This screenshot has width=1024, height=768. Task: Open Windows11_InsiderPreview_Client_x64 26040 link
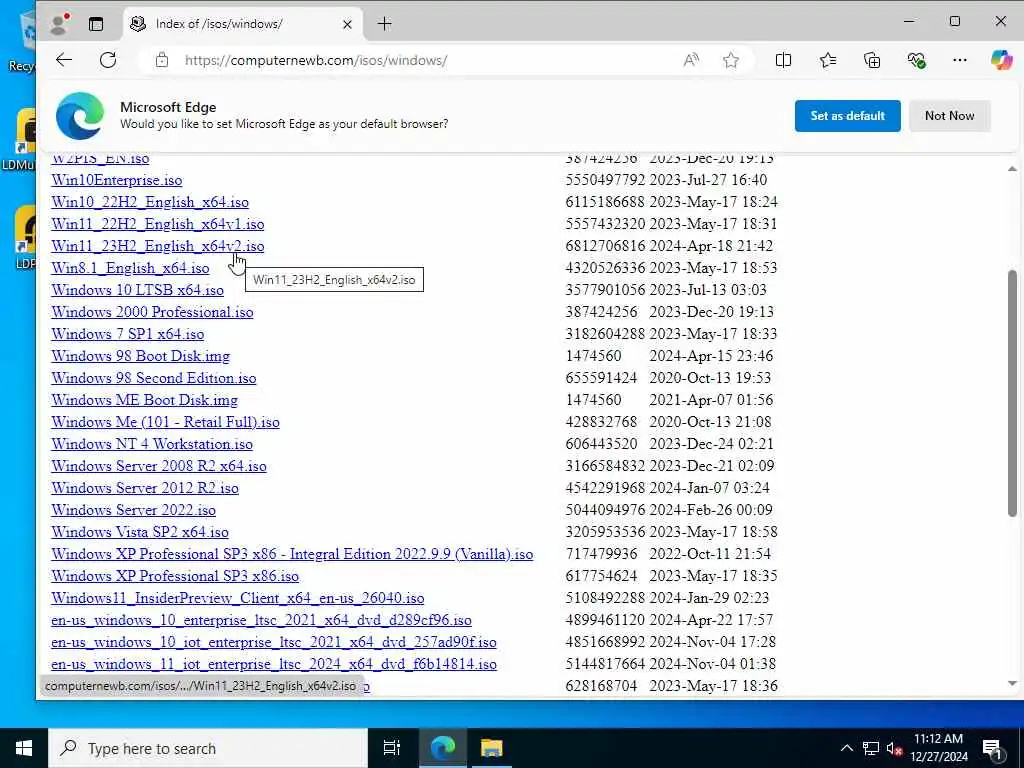pos(238,598)
